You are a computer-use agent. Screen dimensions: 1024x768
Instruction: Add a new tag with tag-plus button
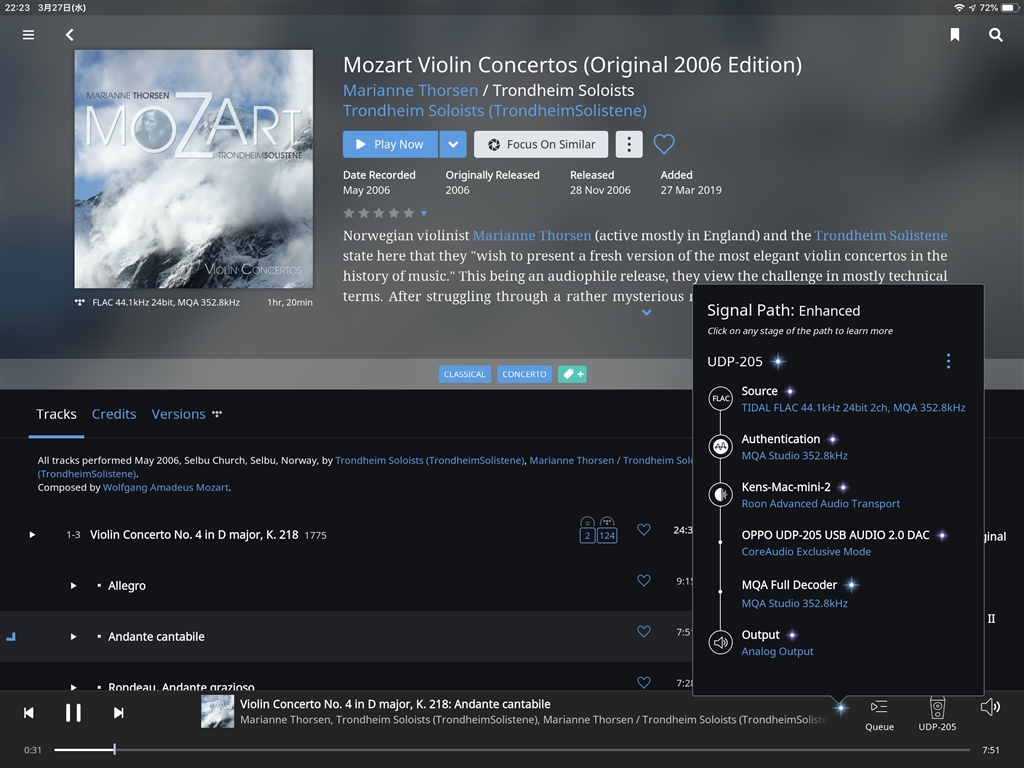pos(572,374)
